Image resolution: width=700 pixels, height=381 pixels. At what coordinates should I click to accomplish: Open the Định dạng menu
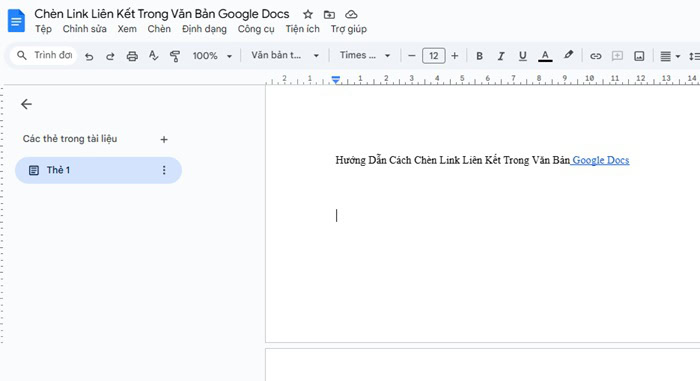pos(204,29)
